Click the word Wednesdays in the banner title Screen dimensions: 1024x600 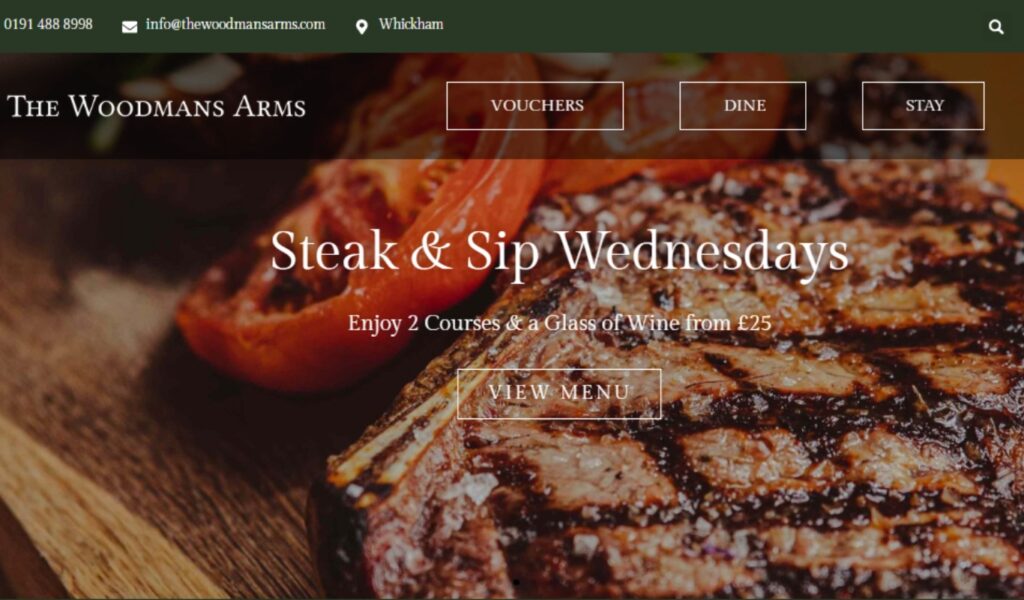pyautogui.click(x=702, y=251)
